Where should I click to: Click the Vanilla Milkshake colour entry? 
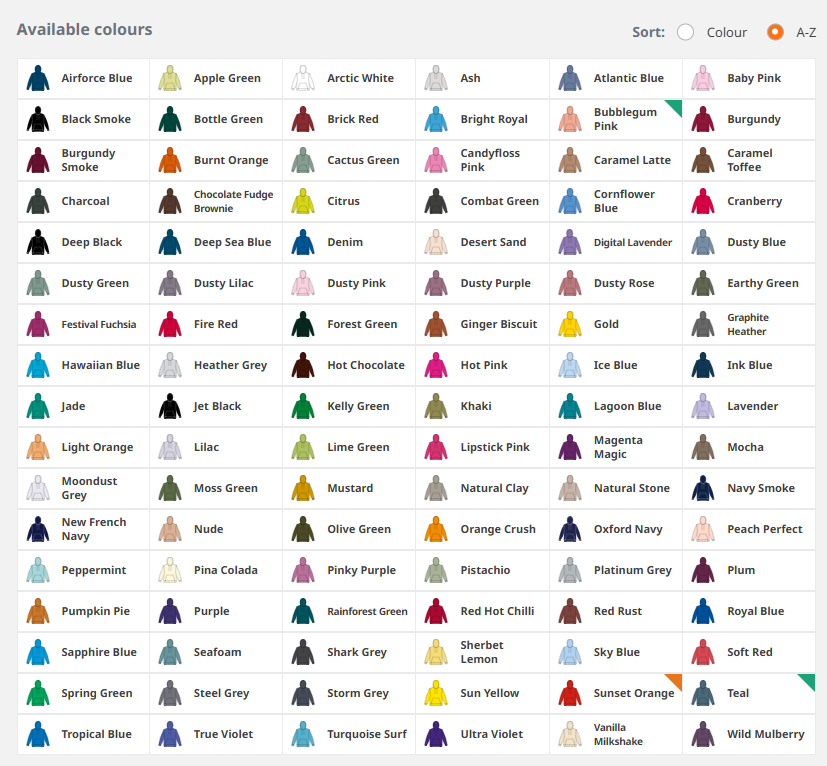616,734
